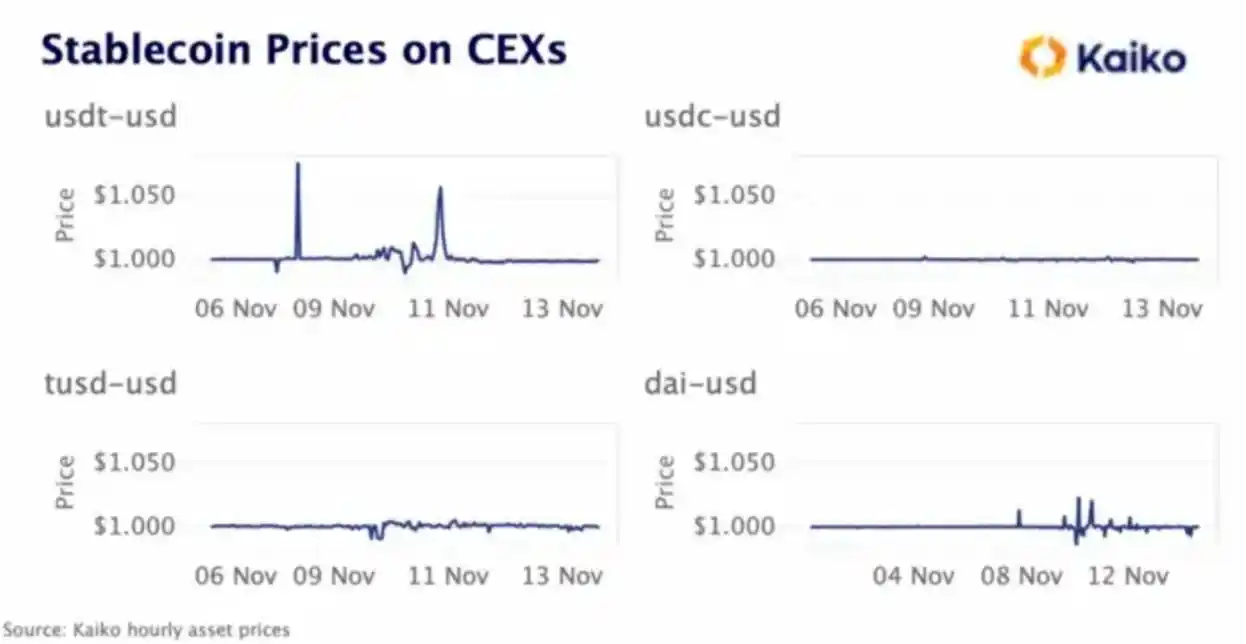Viewport: 1246px width, 644px height.
Task: Click the Kaiko brand name text
Action: point(1131,57)
